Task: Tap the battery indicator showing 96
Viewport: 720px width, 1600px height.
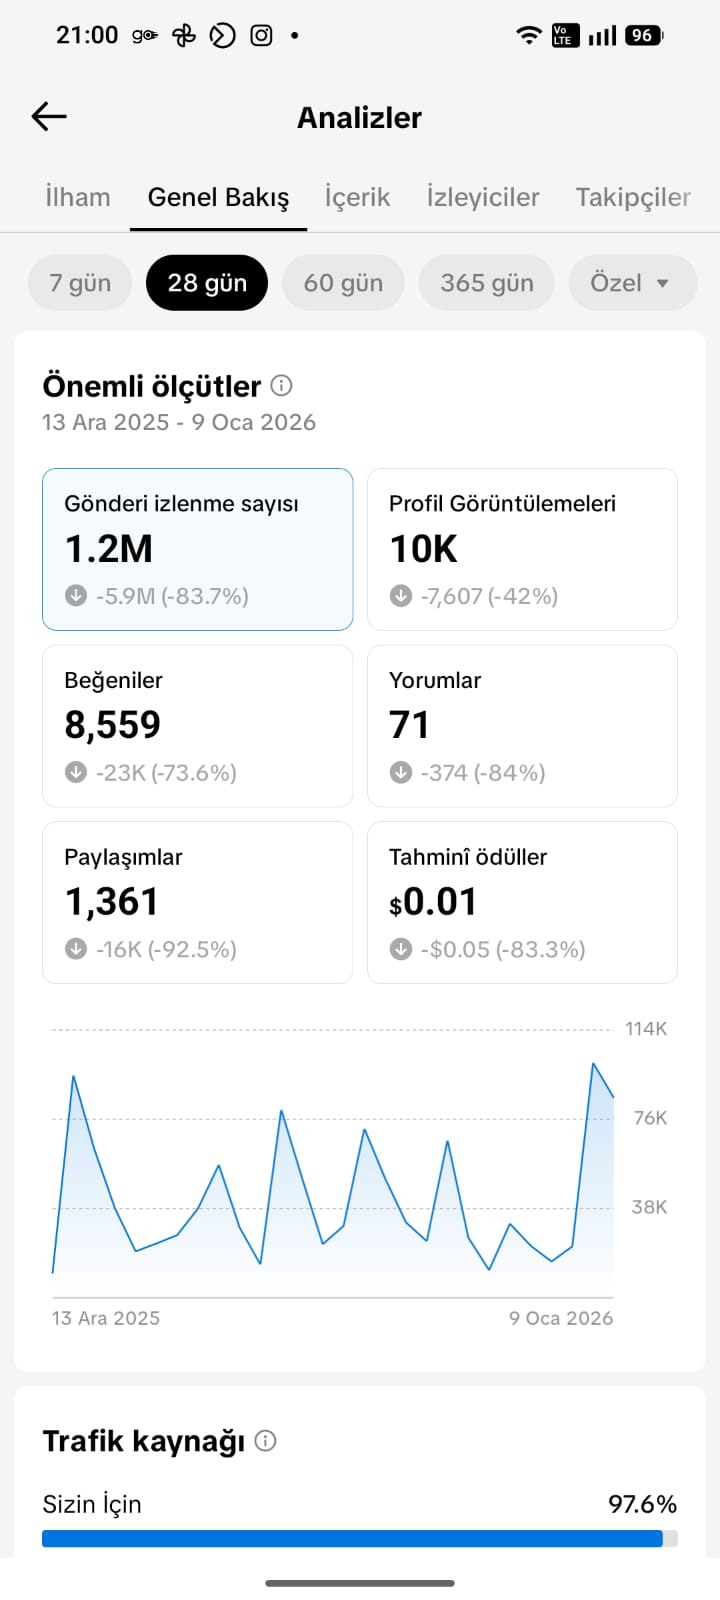Action: [x=643, y=35]
